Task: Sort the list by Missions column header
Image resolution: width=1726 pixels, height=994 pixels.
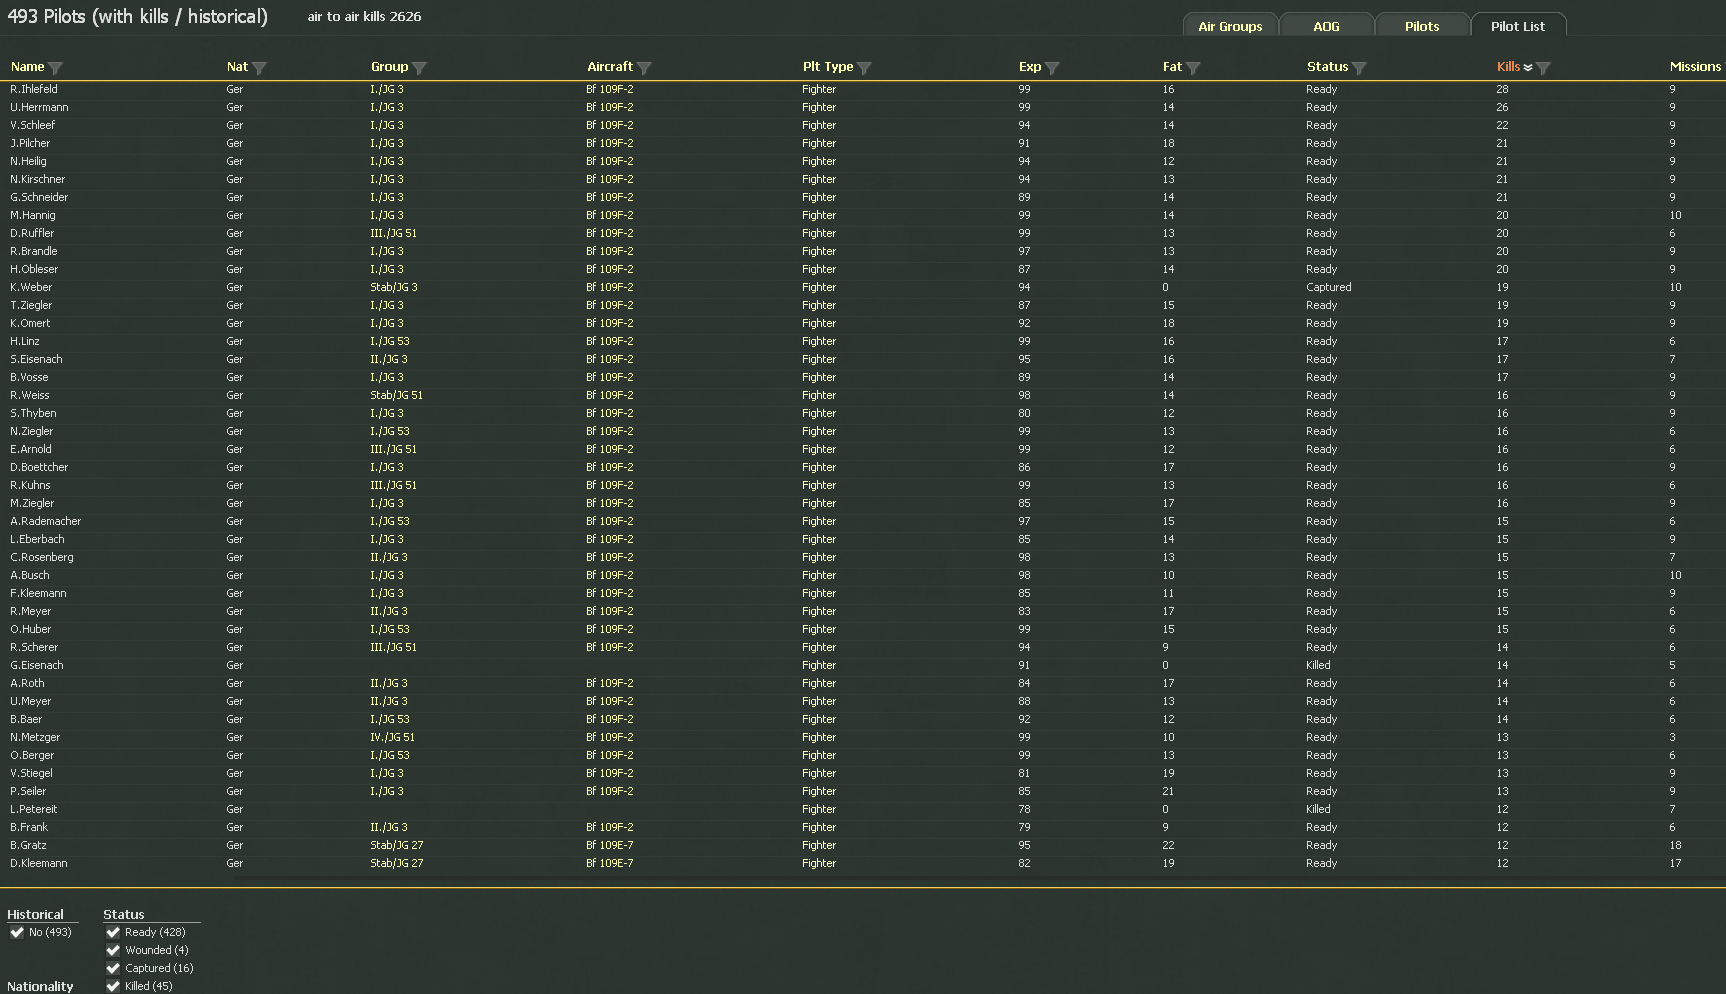Action: click(x=1695, y=67)
